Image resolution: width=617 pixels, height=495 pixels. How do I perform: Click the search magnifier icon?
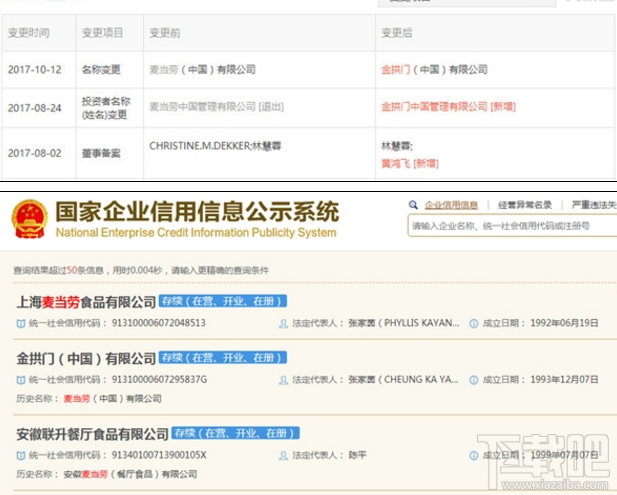point(413,205)
